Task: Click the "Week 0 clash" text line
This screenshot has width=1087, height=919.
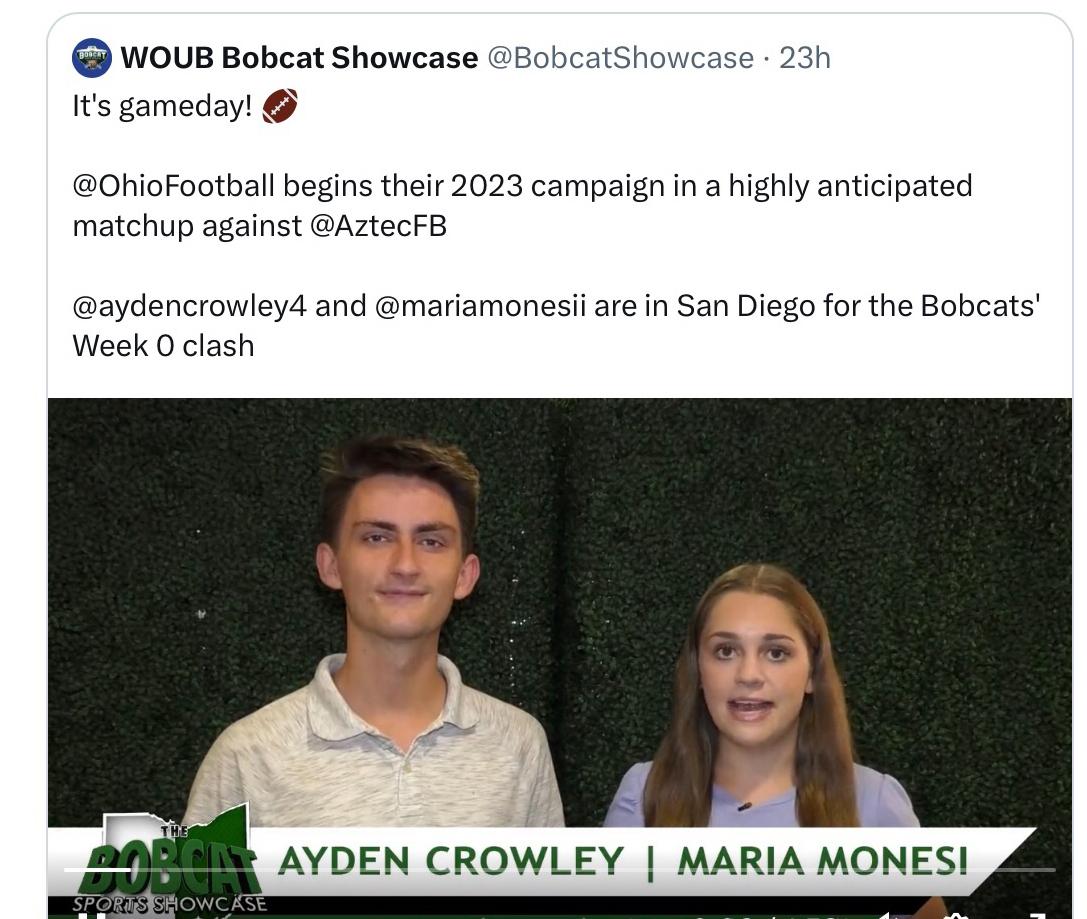Action: 164,346
